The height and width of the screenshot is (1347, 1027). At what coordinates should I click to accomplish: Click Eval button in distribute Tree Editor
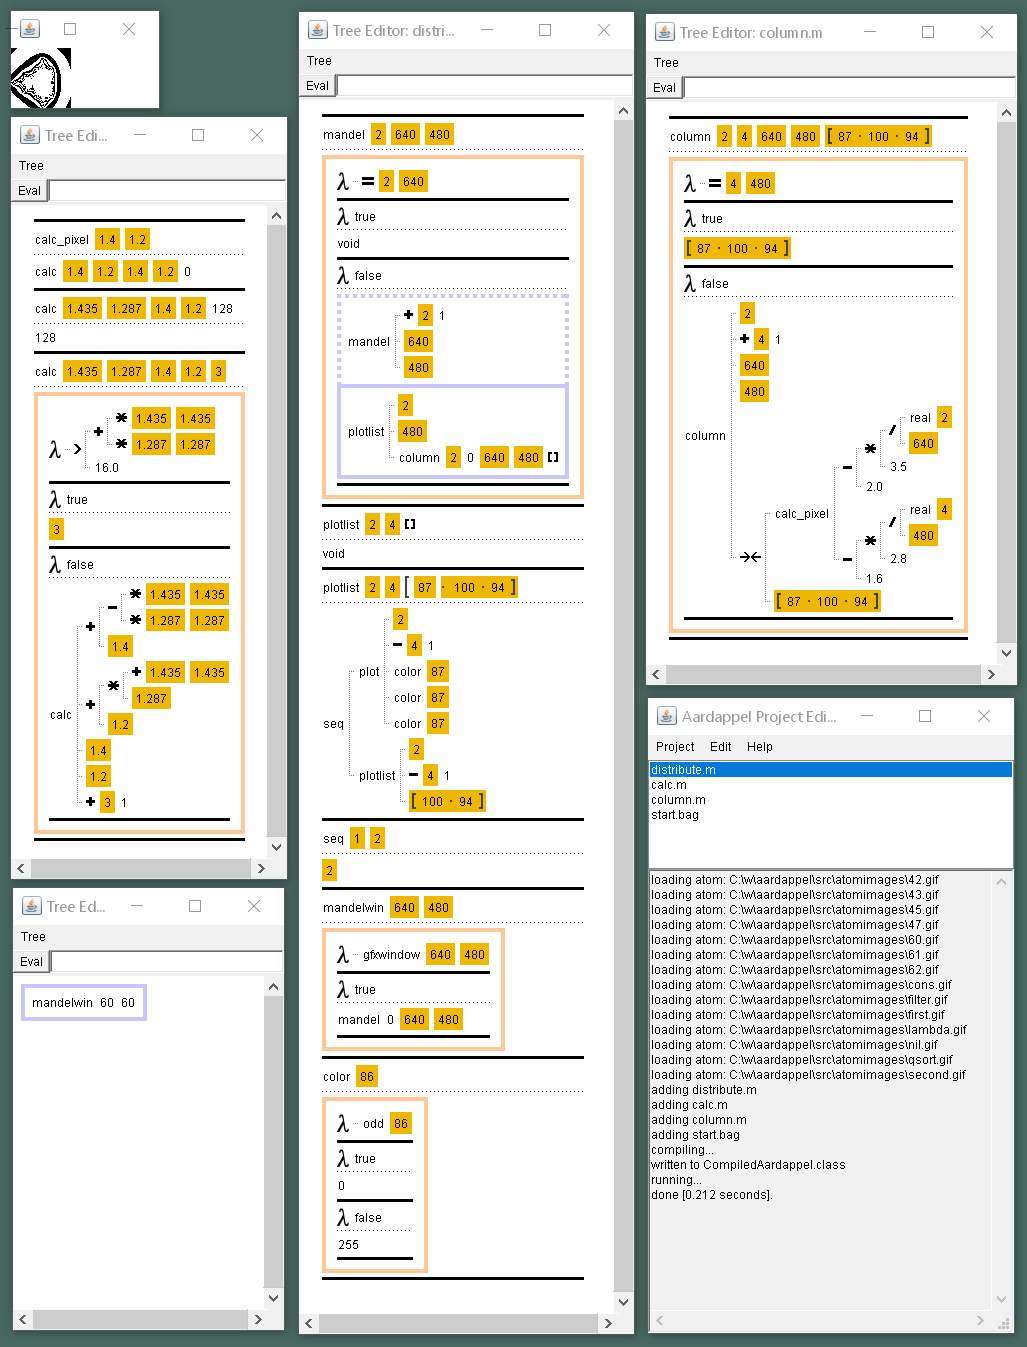click(317, 86)
